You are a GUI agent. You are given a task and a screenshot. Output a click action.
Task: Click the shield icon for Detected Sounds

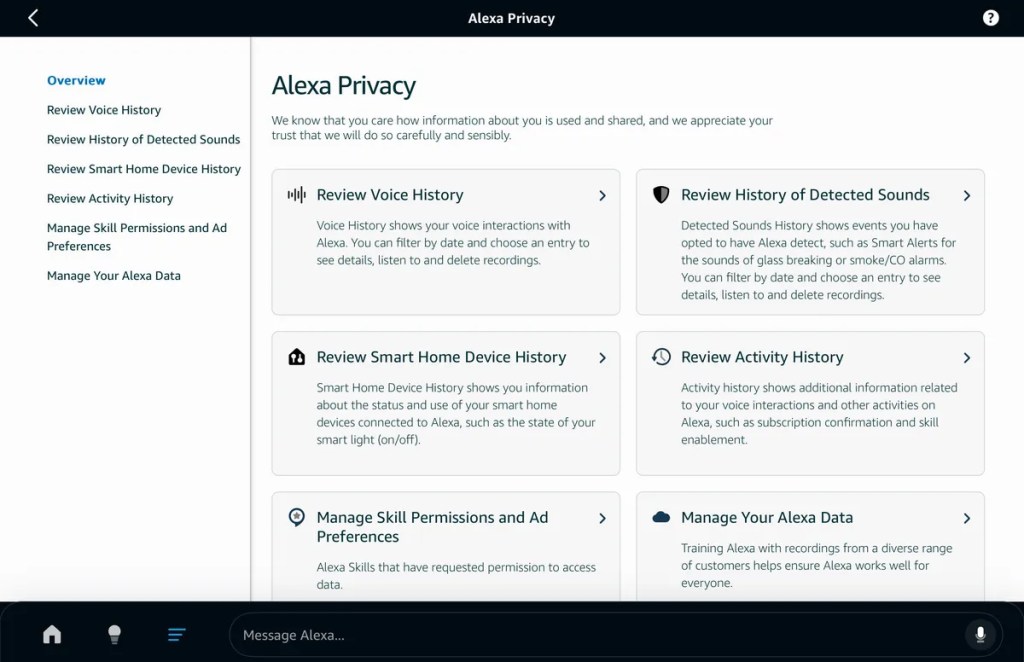tap(661, 195)
